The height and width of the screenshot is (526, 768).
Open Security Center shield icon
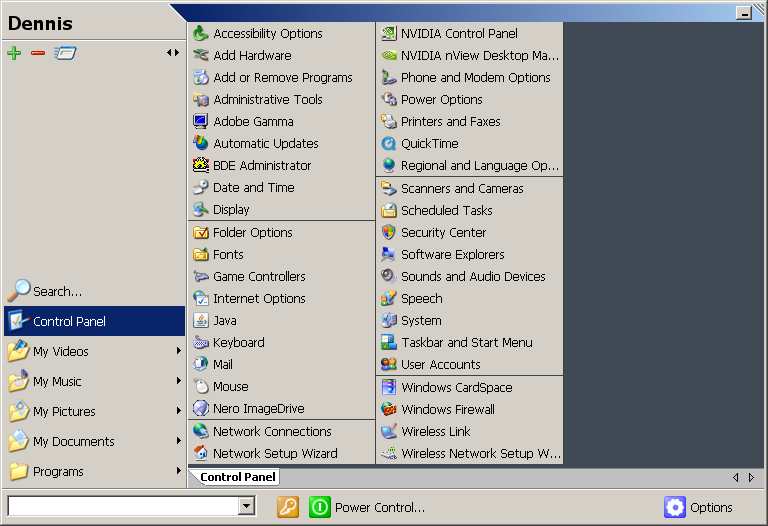pyautogui.click(x=388, y=232)
